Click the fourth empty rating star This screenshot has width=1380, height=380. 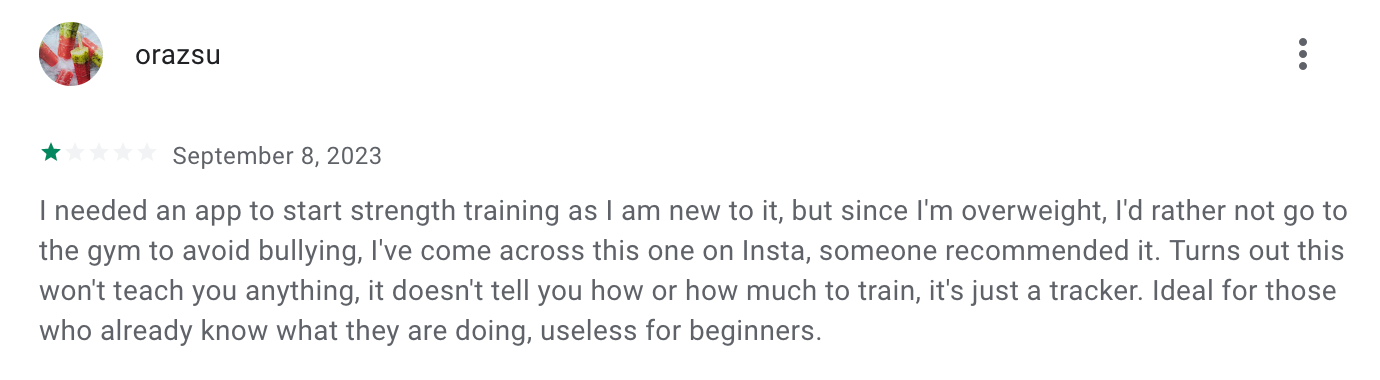point(123,153)
